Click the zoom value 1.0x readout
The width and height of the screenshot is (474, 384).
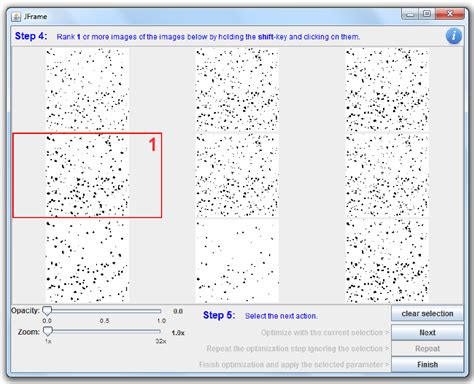click(178, 333)
